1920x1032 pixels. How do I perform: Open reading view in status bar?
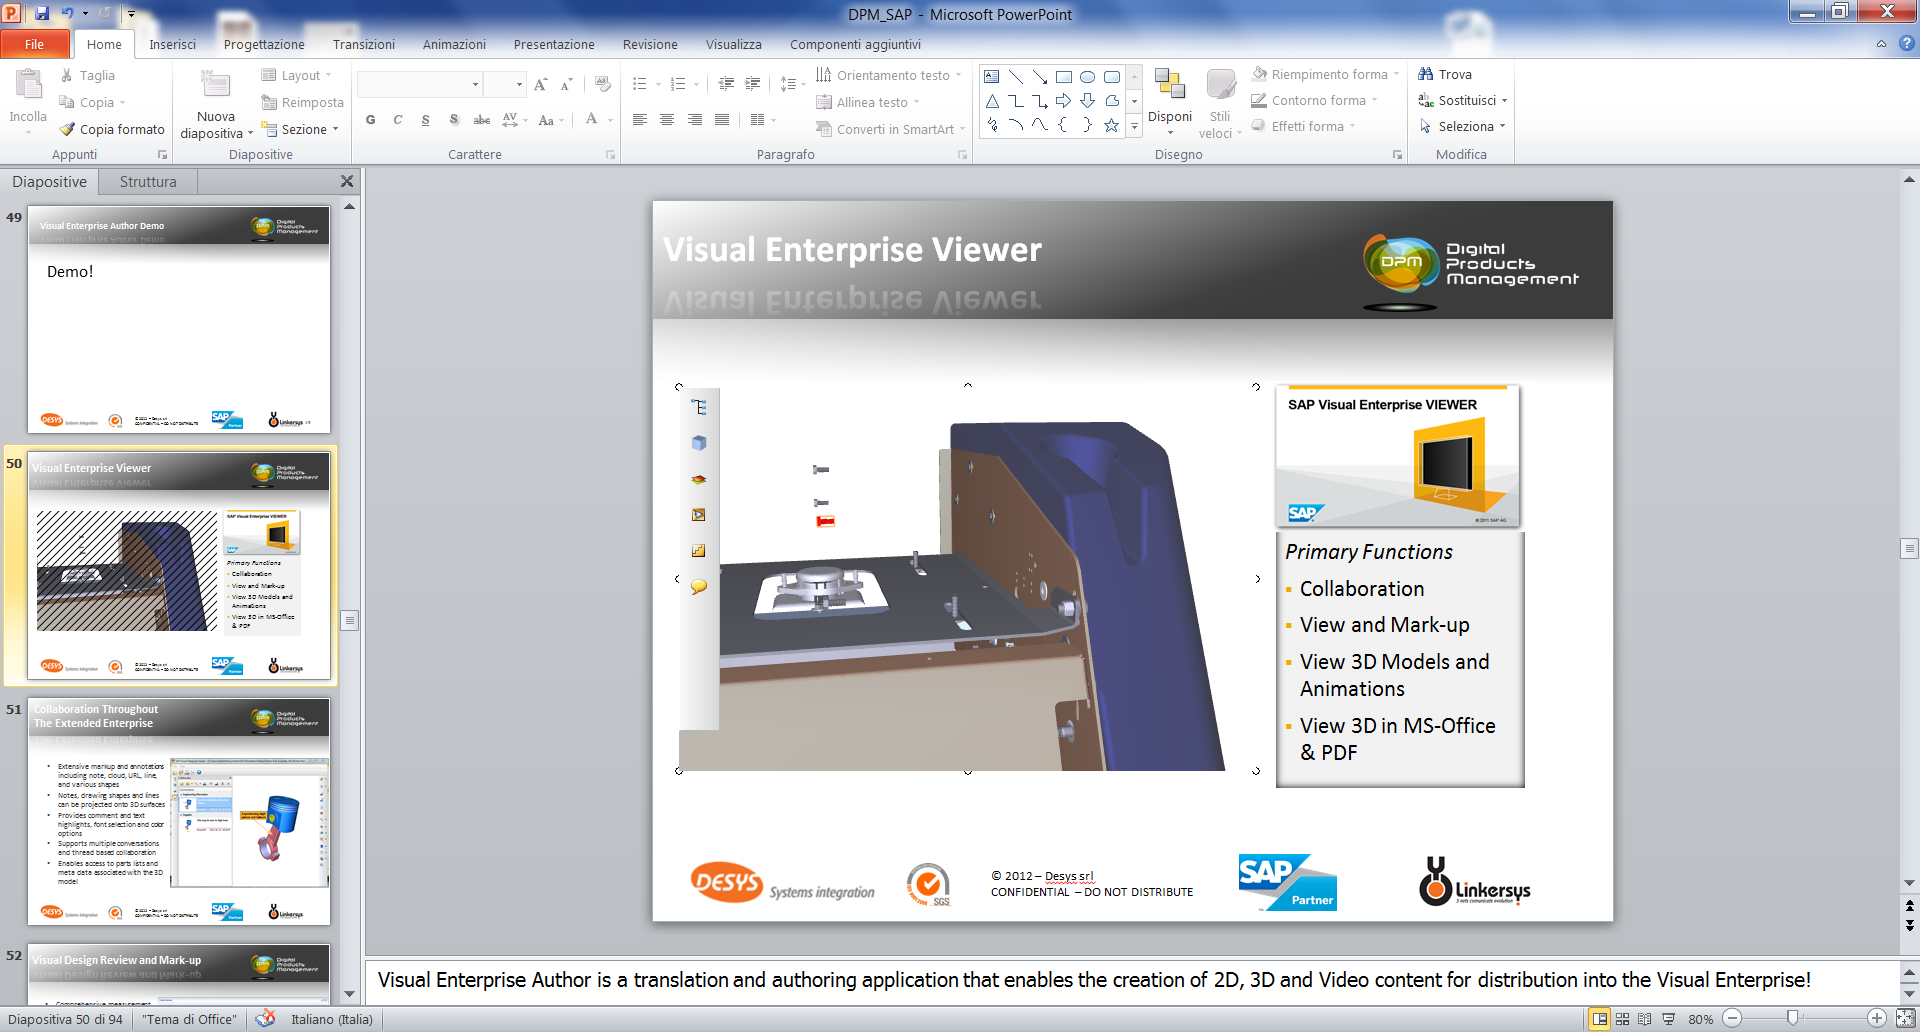click(x=1645, y=1019)
